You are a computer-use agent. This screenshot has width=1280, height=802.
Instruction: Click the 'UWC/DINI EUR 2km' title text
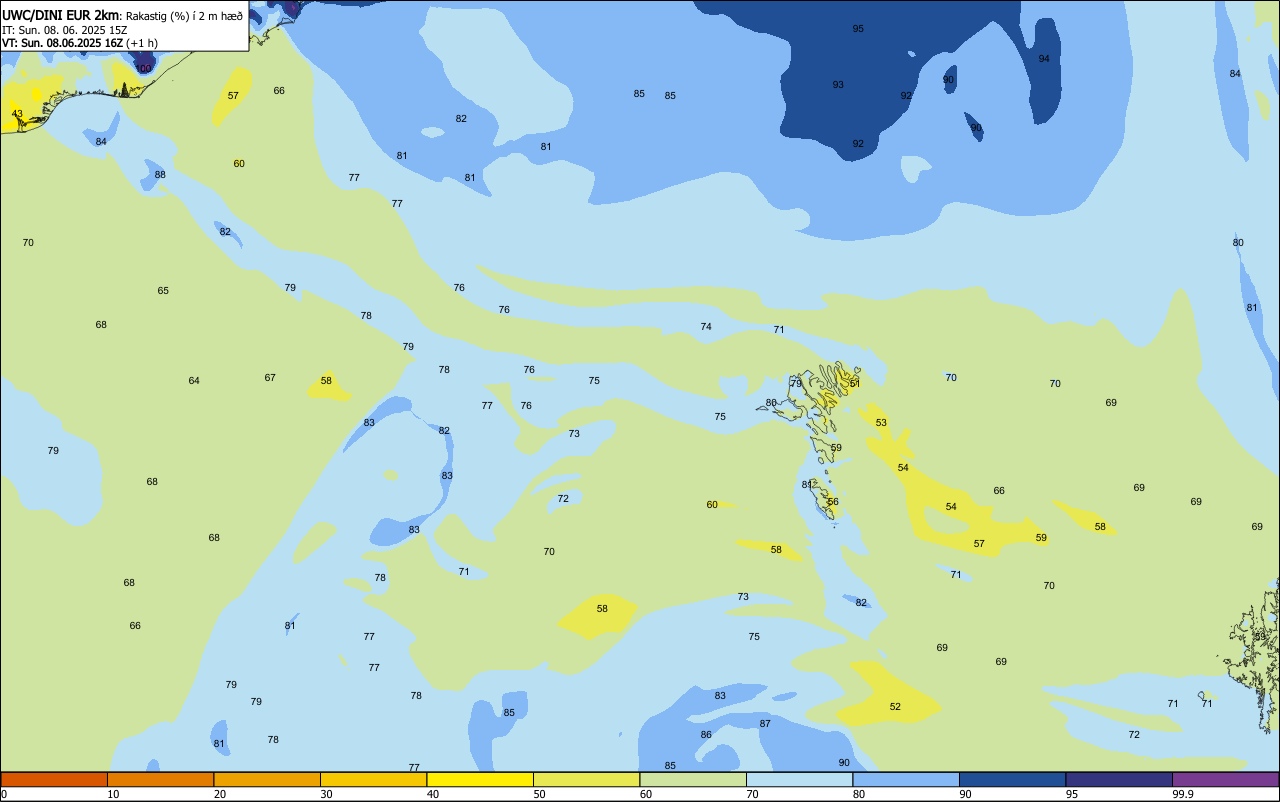(x=61, y=14)
